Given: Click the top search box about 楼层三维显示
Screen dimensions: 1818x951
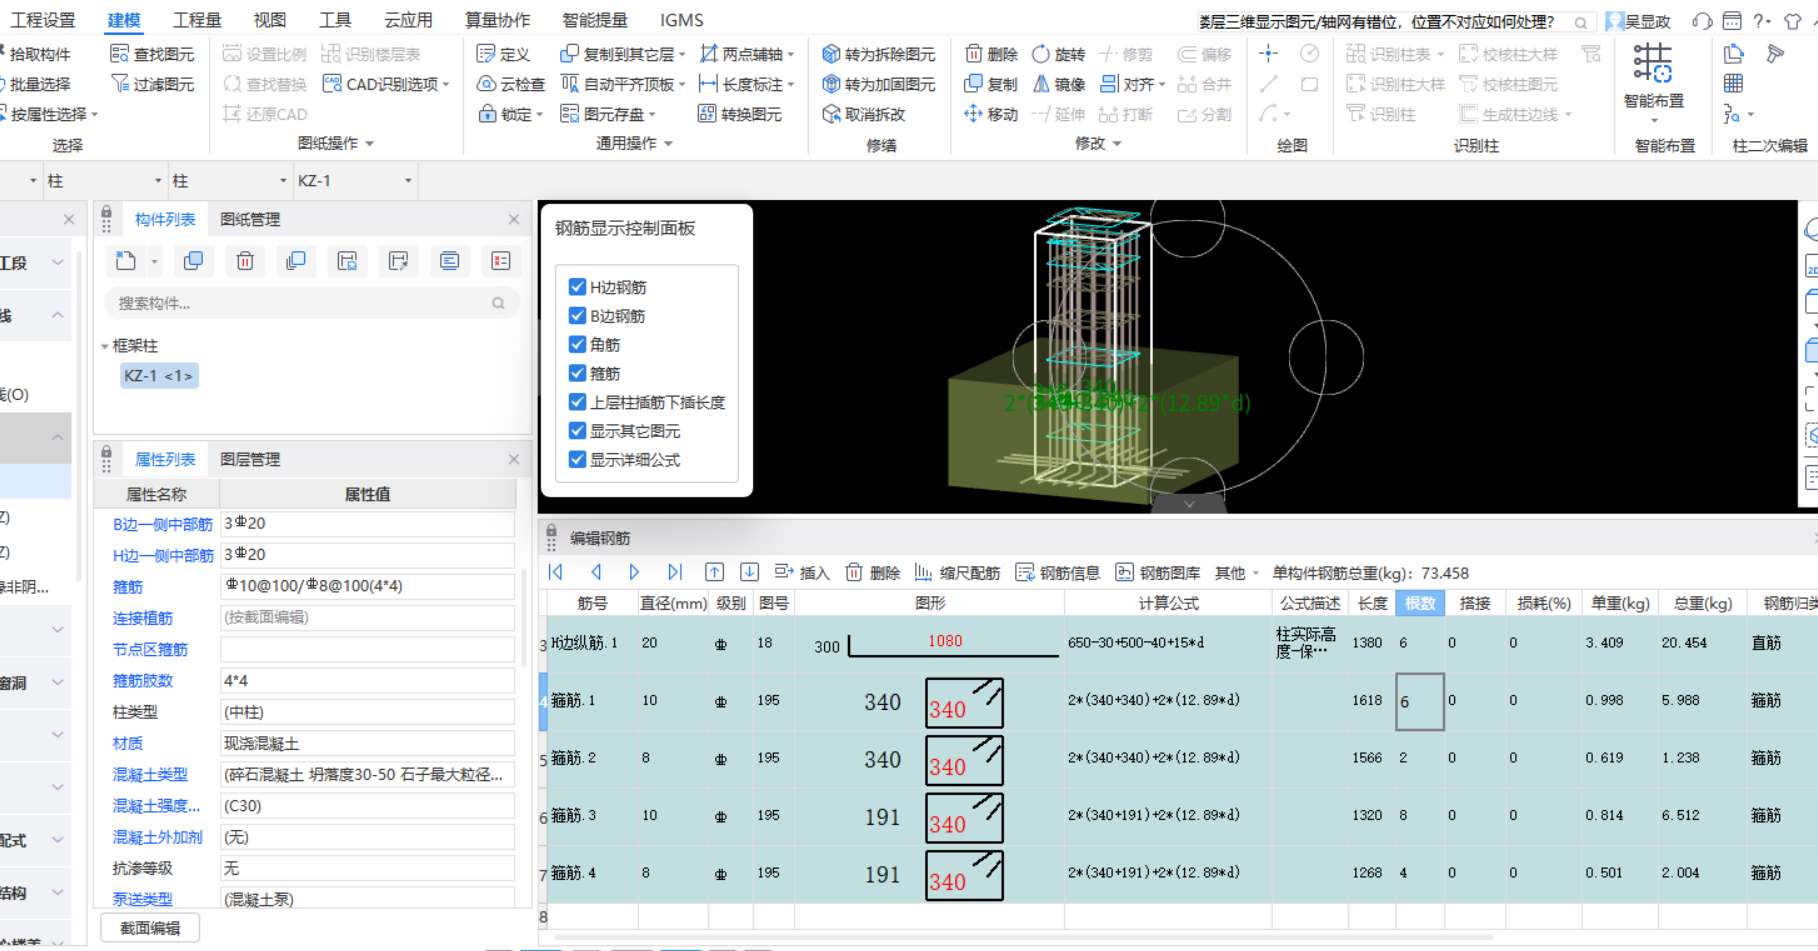Looking at the screenshot, I should click(1394, 21).
